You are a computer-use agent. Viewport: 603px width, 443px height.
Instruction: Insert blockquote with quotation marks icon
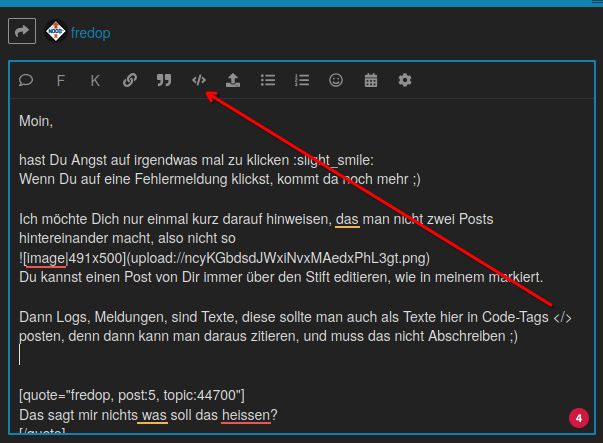point(164,80)
